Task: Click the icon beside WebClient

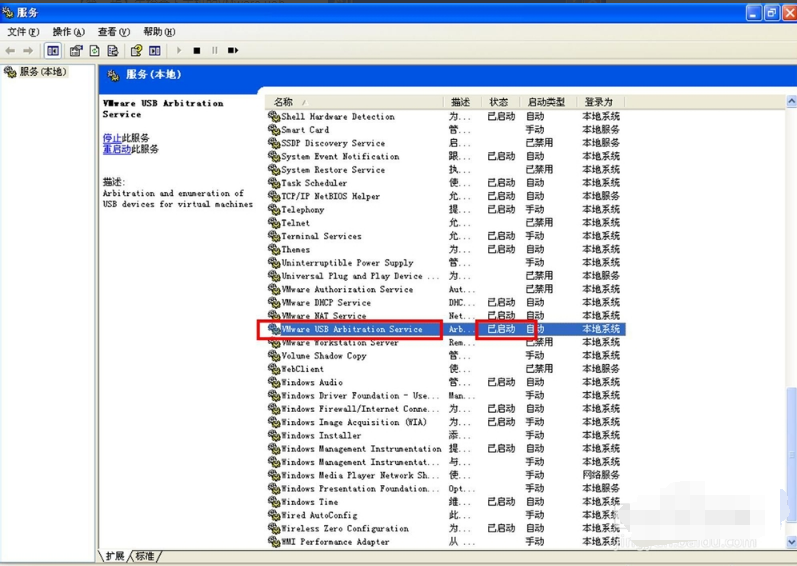Action: click(274, 369)
